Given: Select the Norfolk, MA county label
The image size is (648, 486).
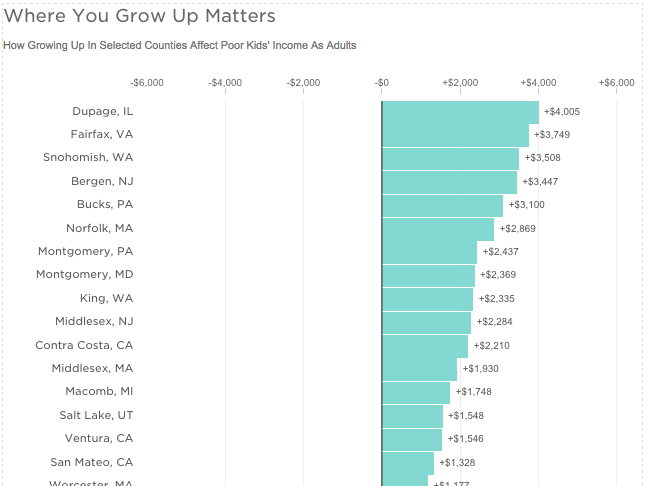Looking at the screenshot, I should [x=99, y=228].
